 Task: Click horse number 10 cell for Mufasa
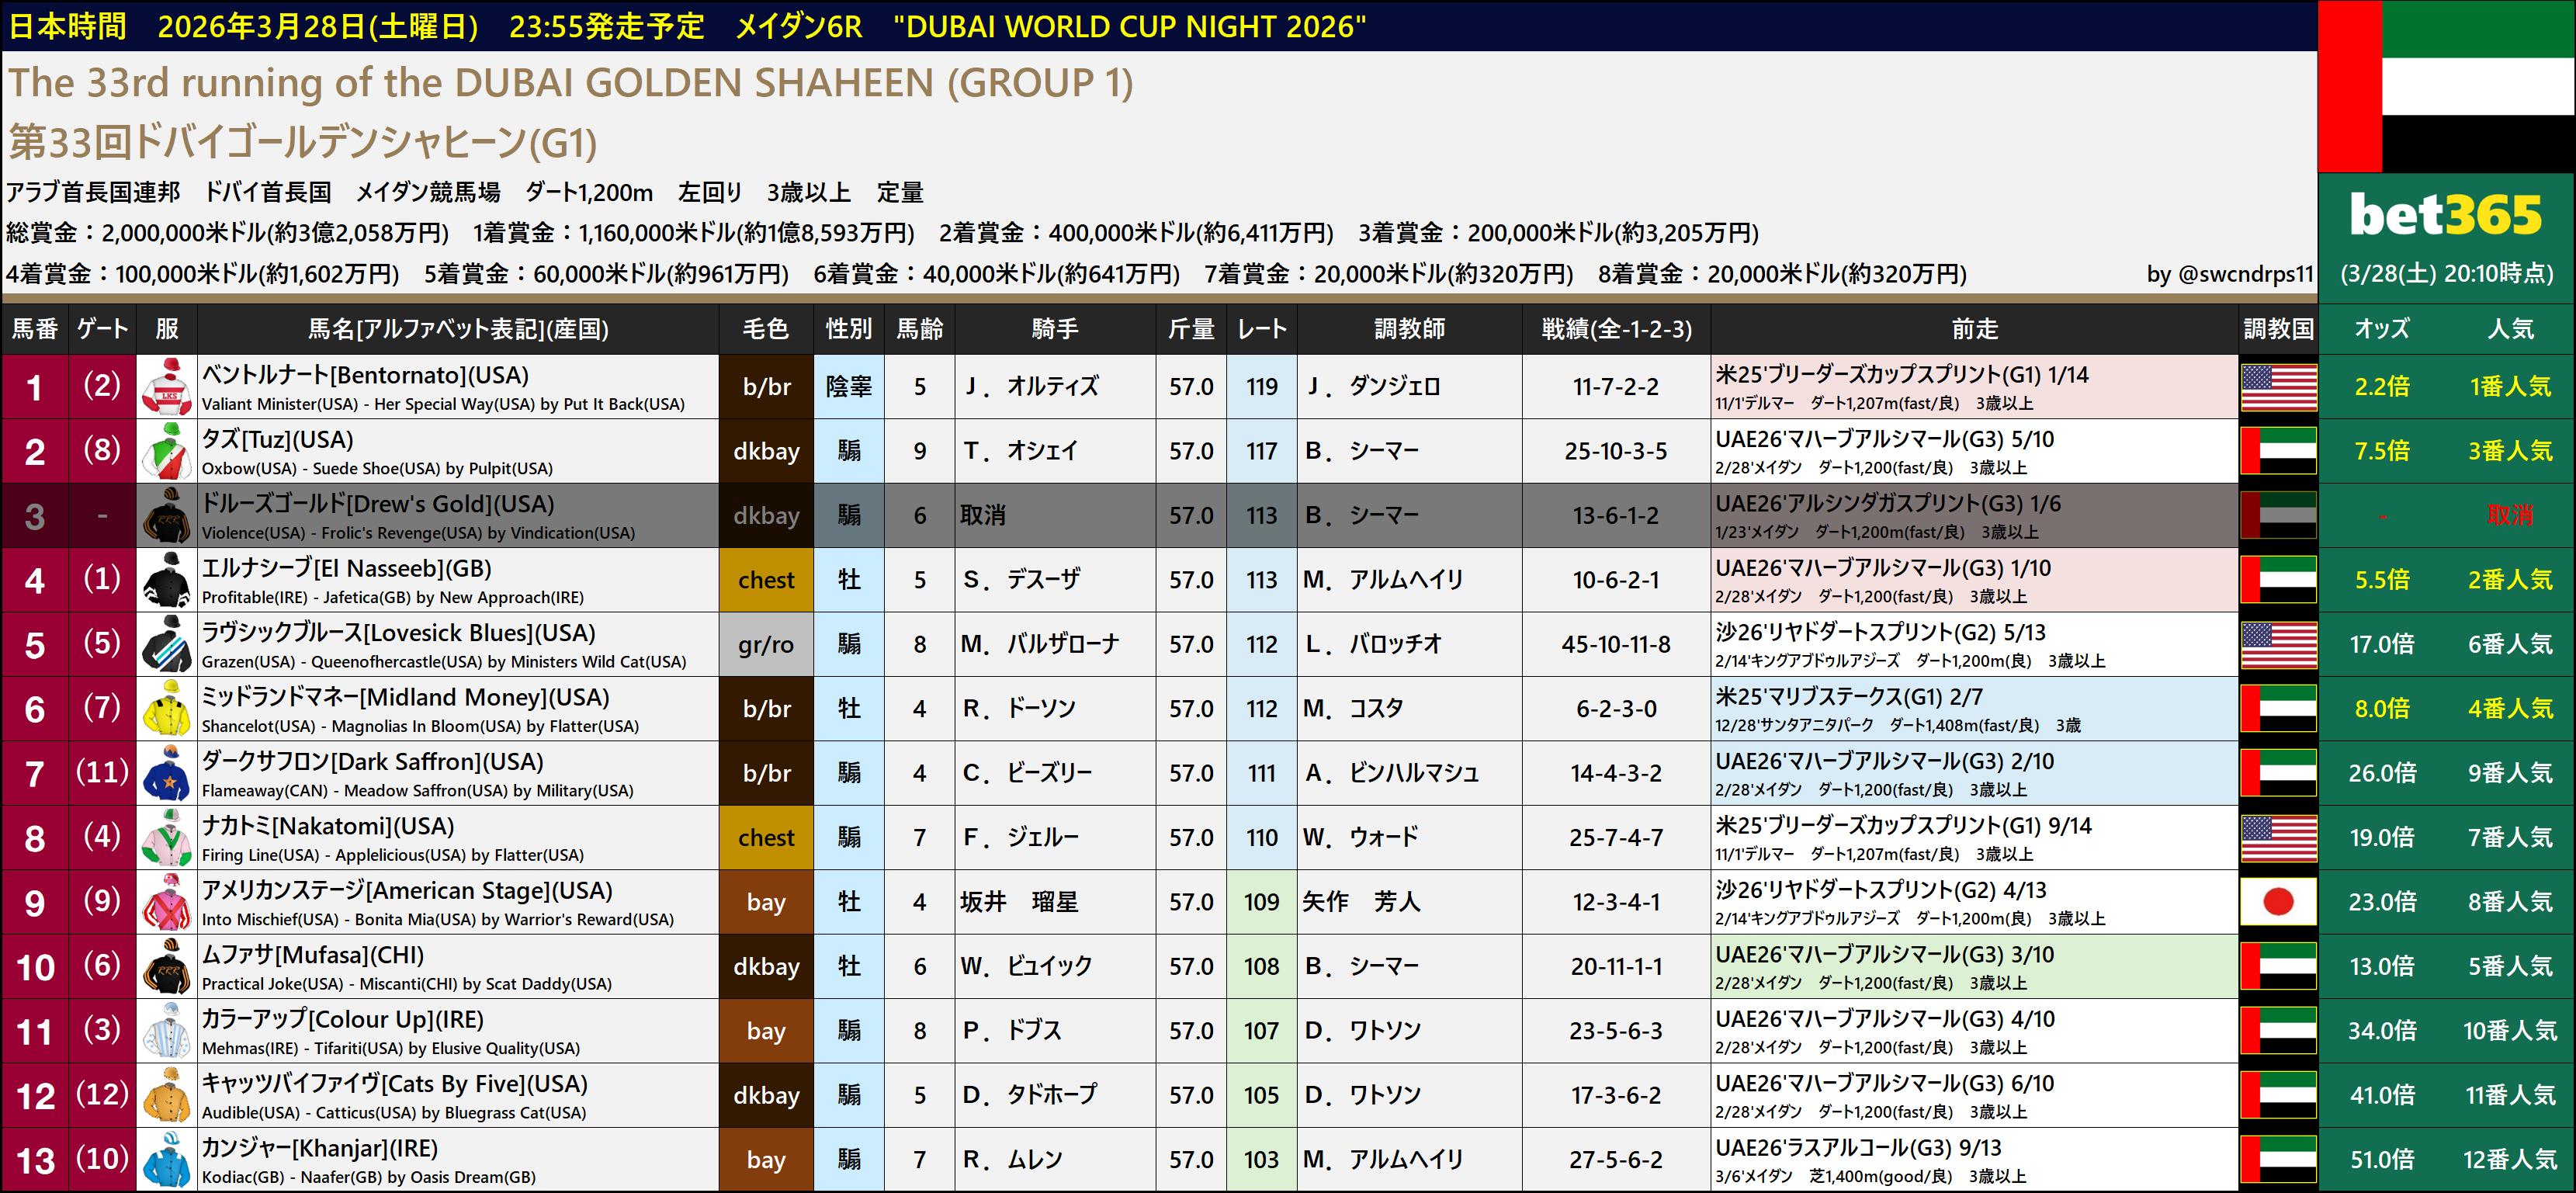click(x=35, y=967)
